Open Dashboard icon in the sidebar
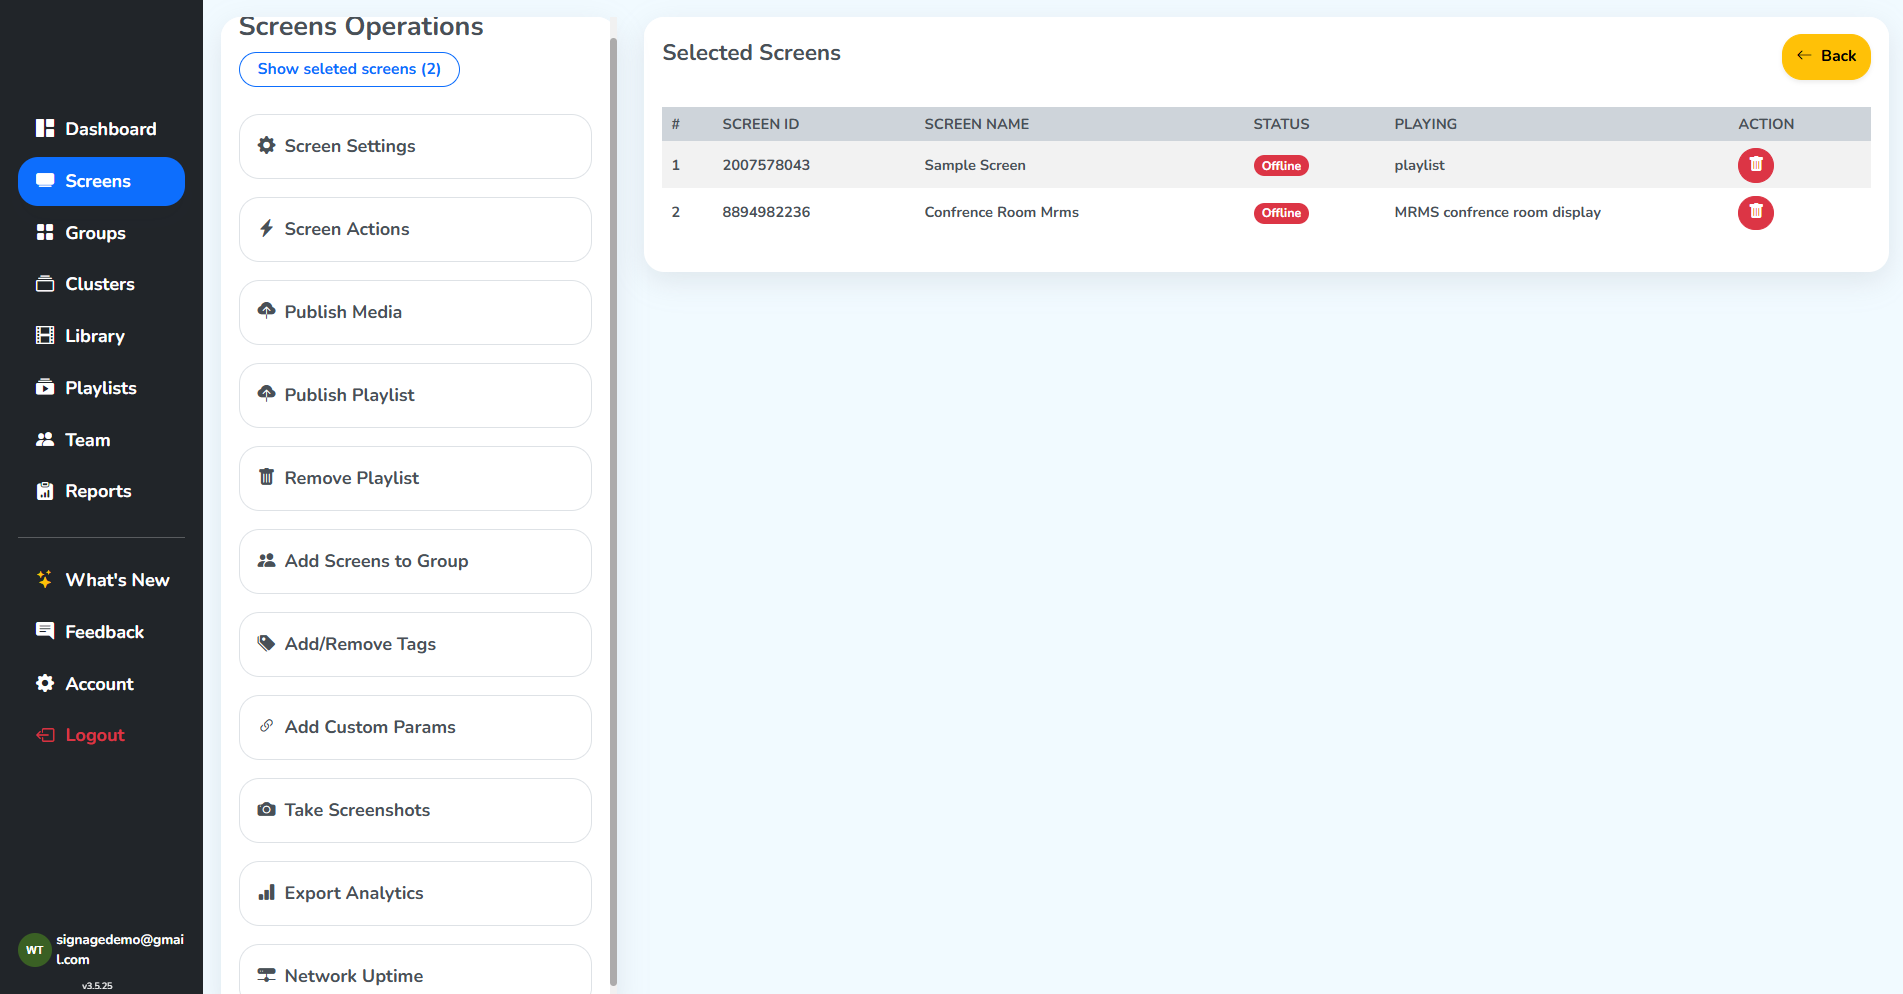Screen dimensions: 1903x994 tap(45, 128)
